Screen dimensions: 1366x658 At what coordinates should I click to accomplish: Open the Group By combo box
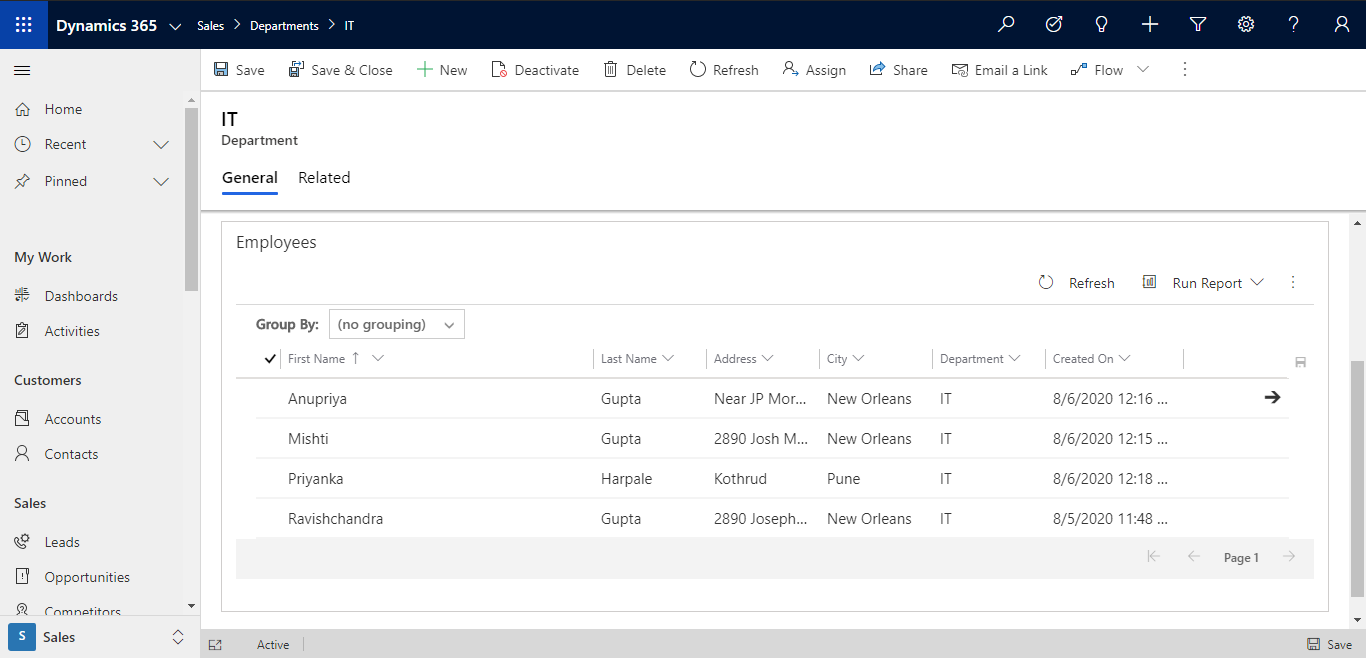(x=396, y=323)
